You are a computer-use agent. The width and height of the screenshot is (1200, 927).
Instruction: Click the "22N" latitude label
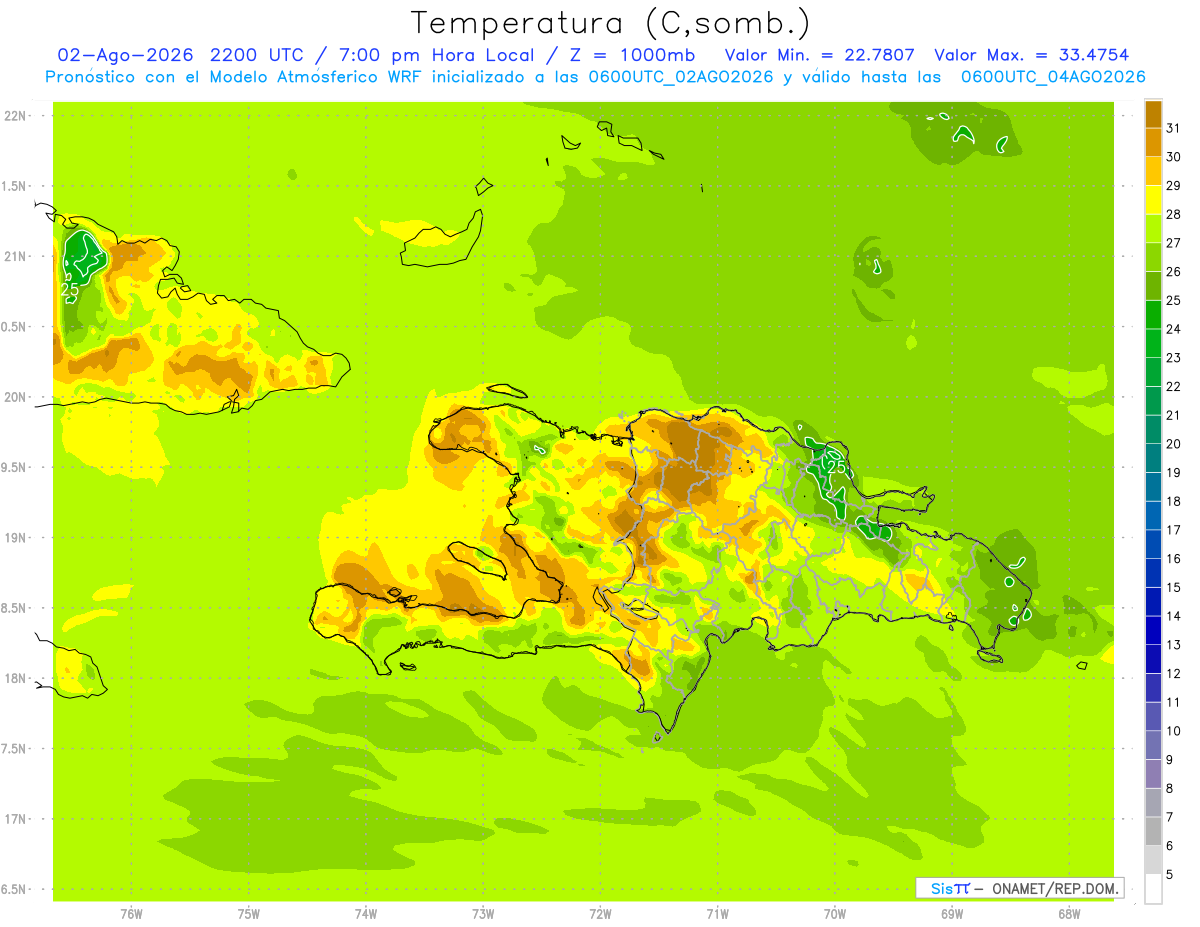[x=15, y=115]
